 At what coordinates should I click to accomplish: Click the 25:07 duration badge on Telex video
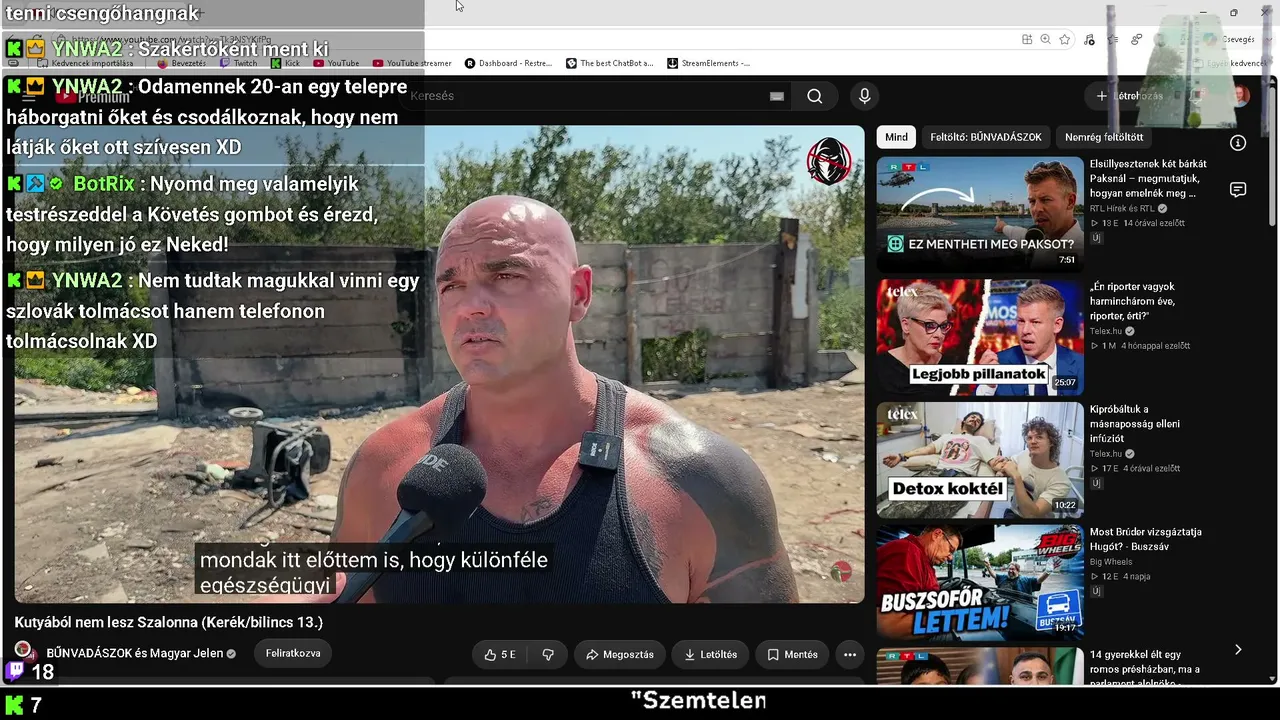click(1065, 383)
